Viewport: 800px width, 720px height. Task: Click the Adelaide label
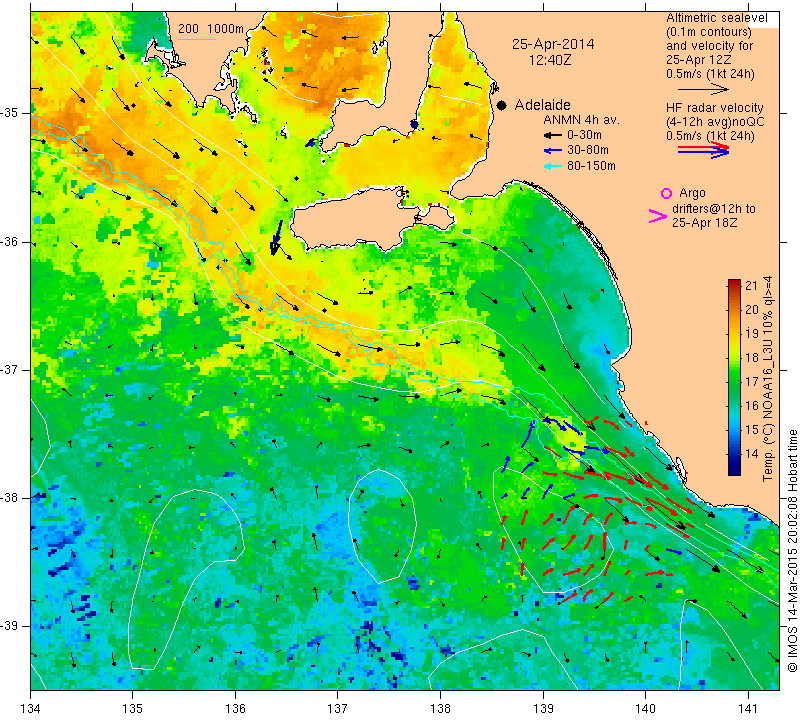[x=542, y=105]
